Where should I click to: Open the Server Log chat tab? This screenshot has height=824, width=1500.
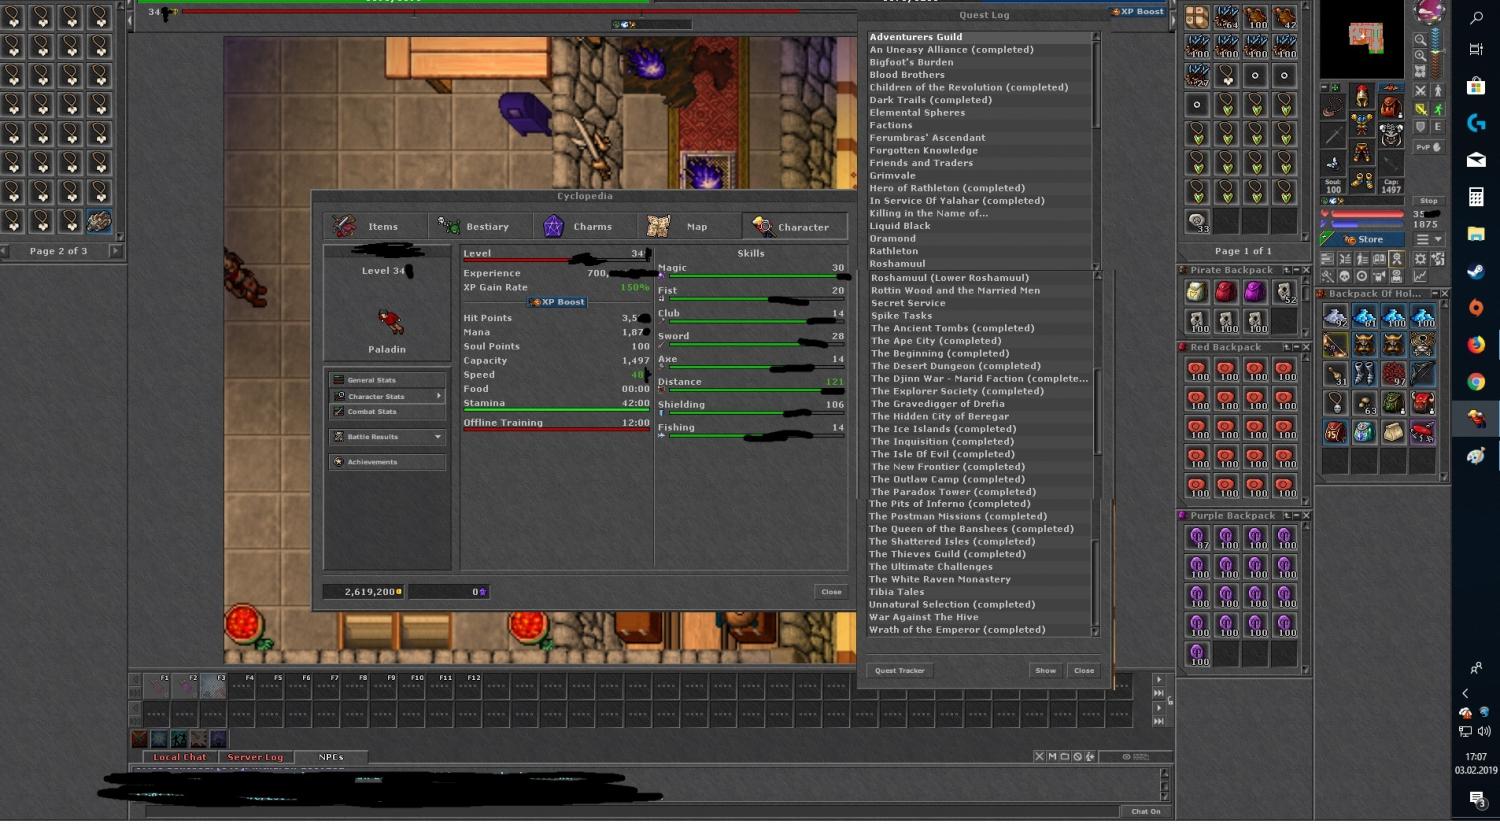click(x=255, y=758)
